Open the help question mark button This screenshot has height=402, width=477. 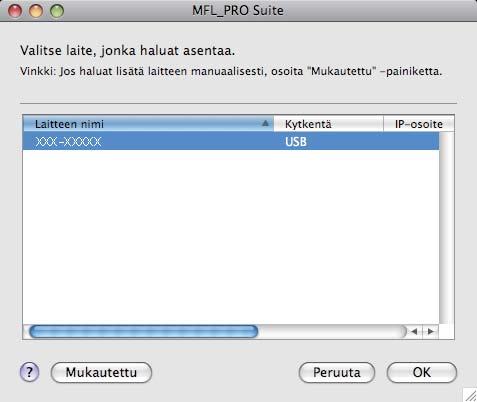click(30, 372)
